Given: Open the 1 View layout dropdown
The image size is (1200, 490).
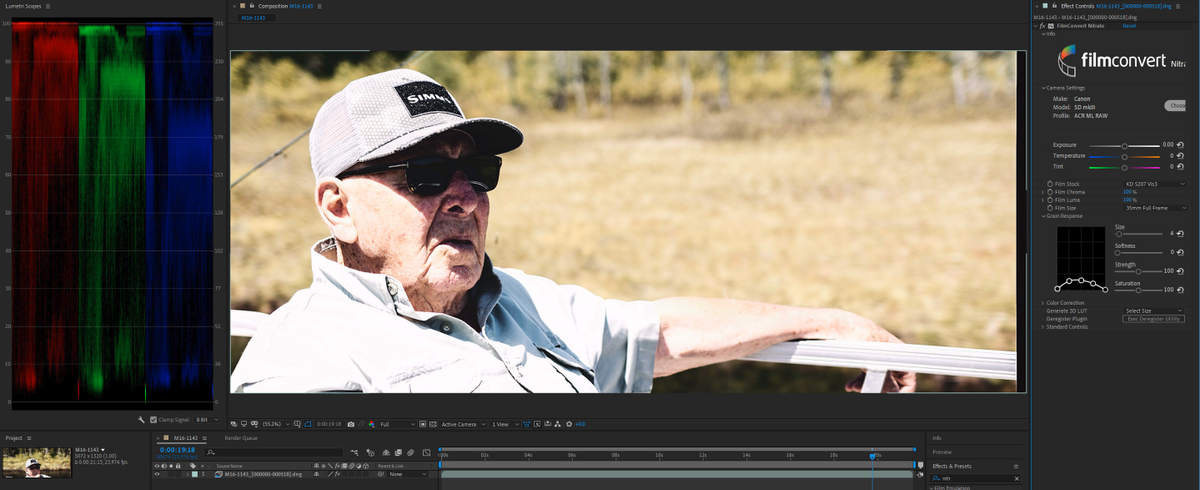Looking at the screenshot, I should [506, 424].
